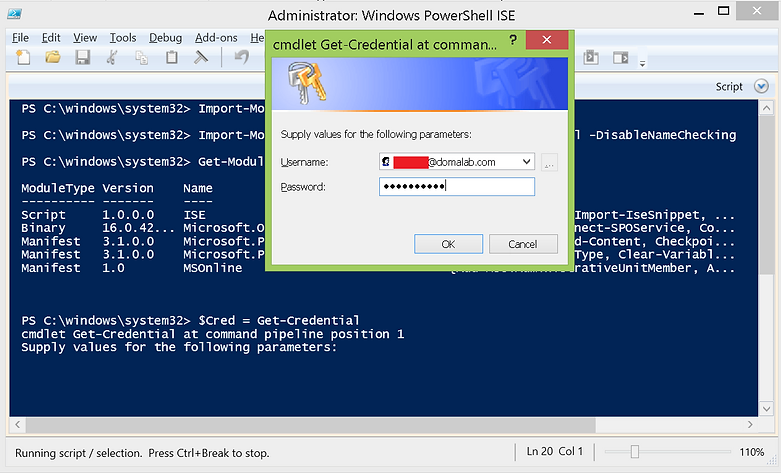781x473 pixels.
Task: Close the Get-Credential dialog
Action: click(x=547, y=40)
